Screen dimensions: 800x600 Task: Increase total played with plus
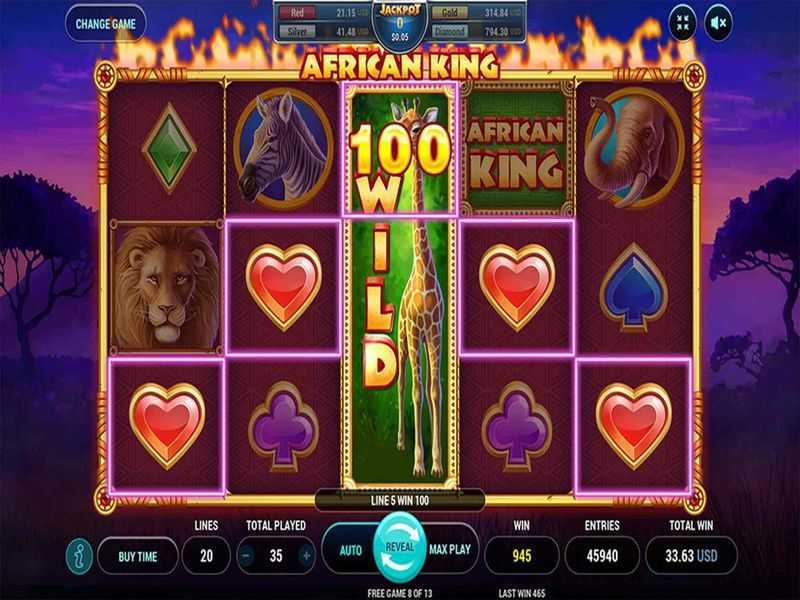(x=306, y=556)
